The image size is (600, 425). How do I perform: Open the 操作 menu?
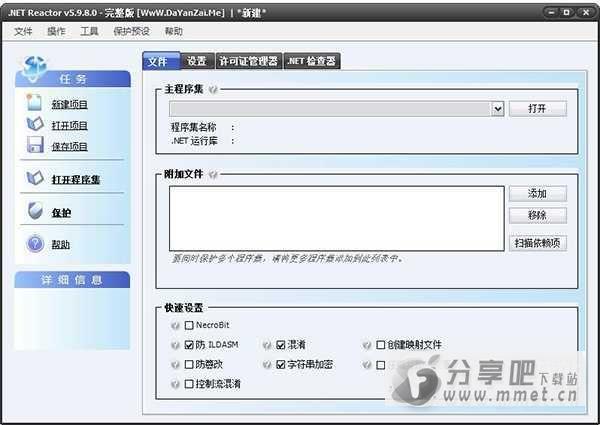point(56,31)
